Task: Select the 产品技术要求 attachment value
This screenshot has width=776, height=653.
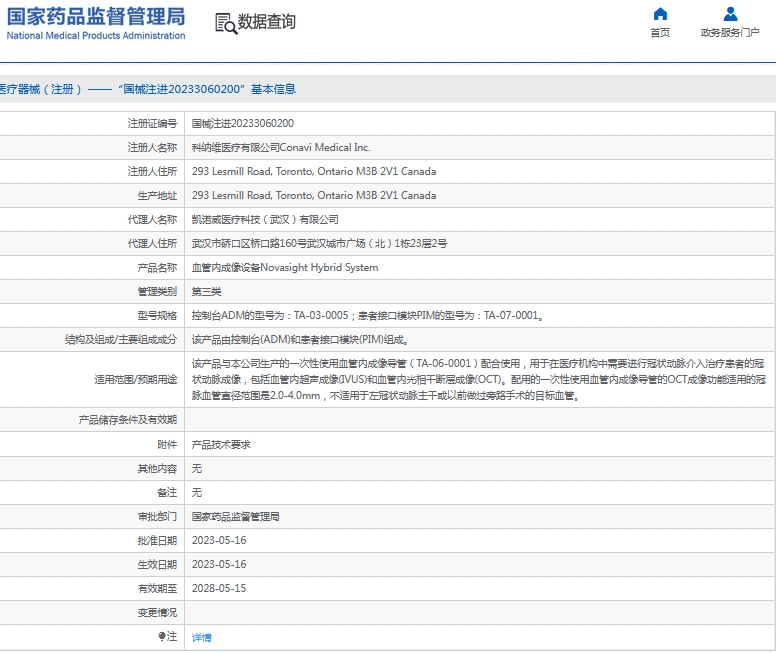Action: [x=221, y=445]
